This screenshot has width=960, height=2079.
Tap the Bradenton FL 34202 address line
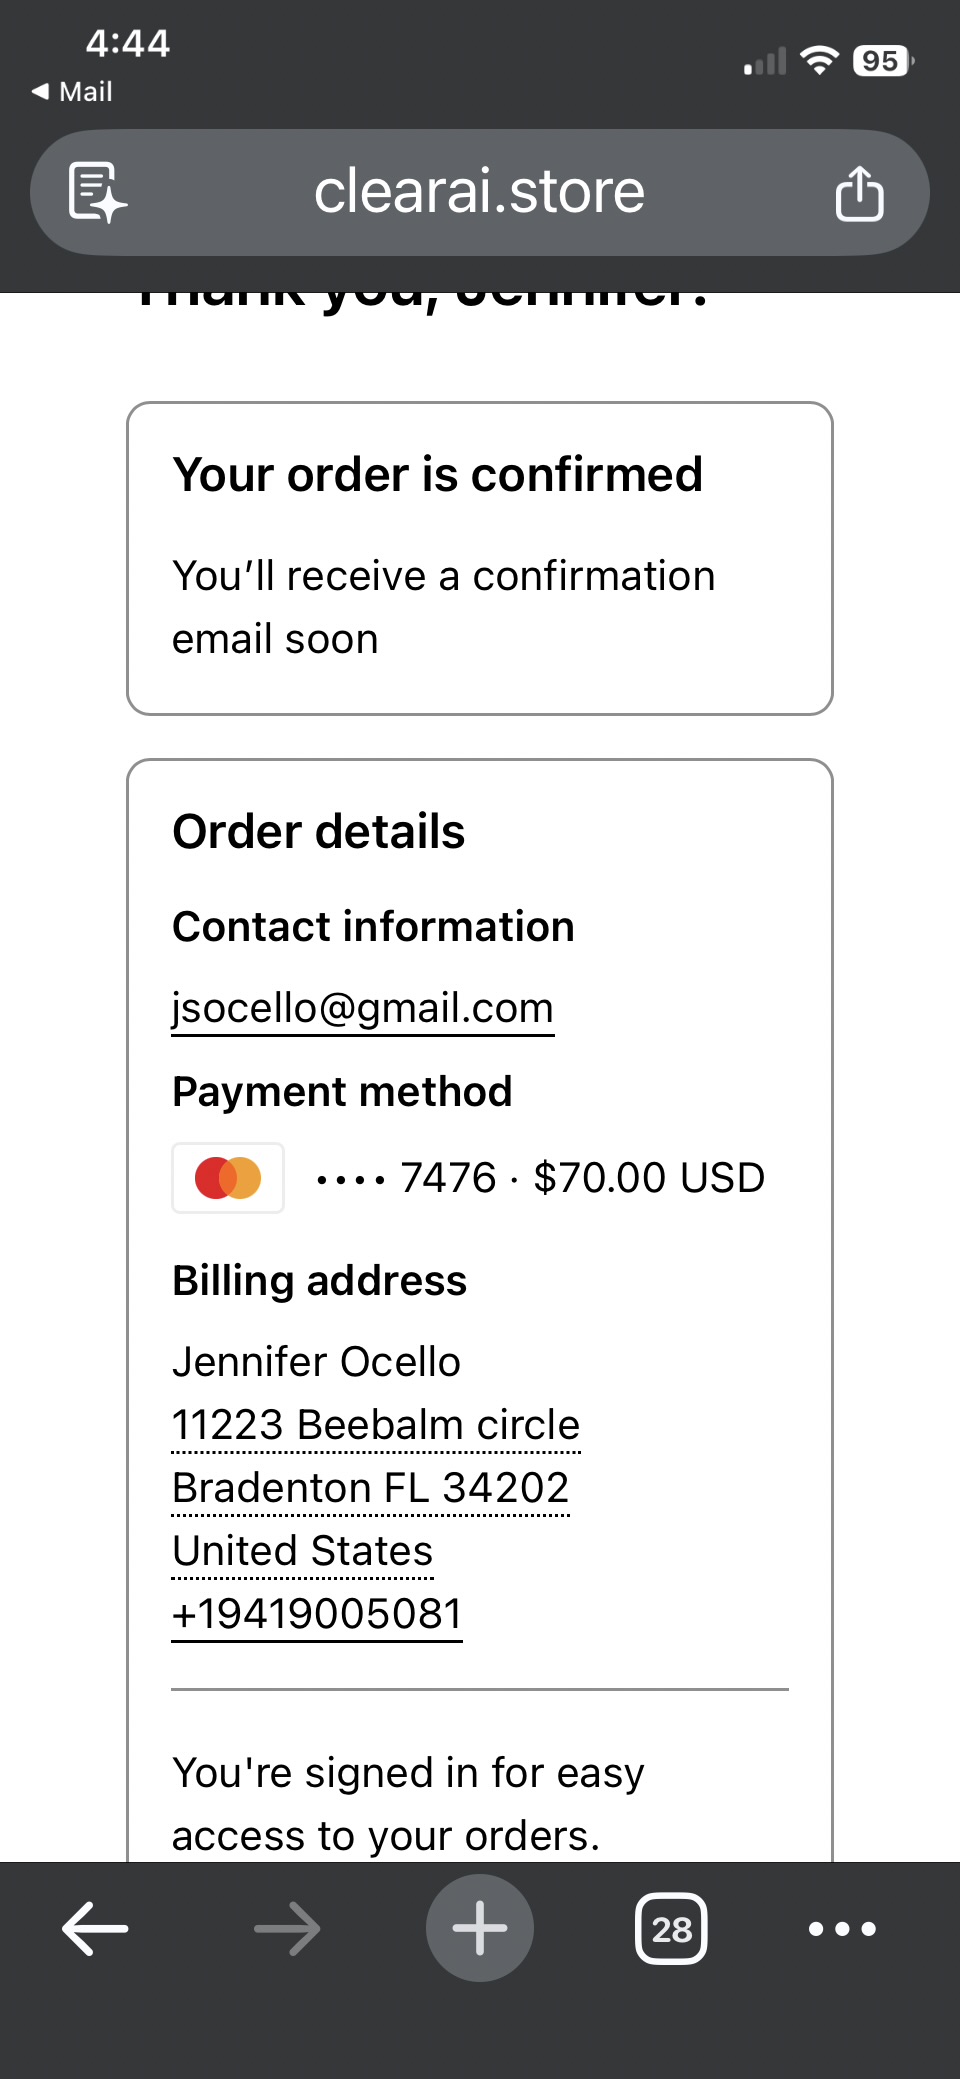point(370,1488)
